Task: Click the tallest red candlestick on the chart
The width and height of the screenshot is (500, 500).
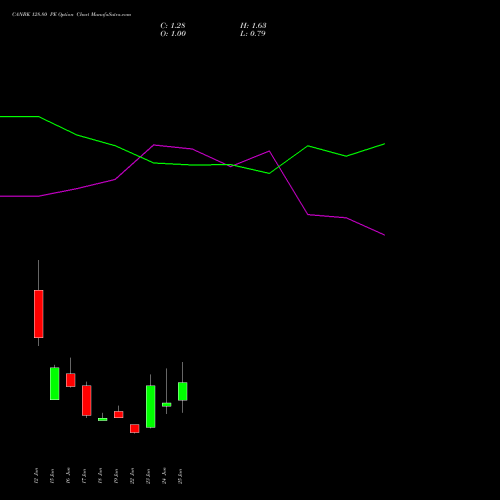Action: pos(39,314)
